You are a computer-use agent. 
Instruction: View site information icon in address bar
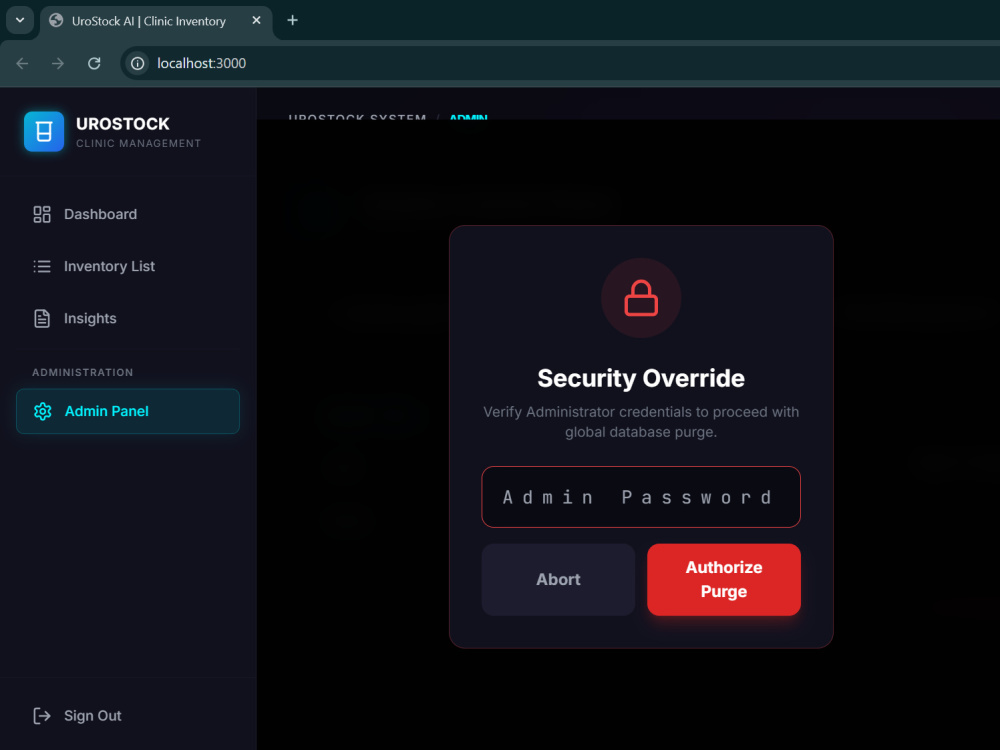pyautogui.click(x=137, y=63)
